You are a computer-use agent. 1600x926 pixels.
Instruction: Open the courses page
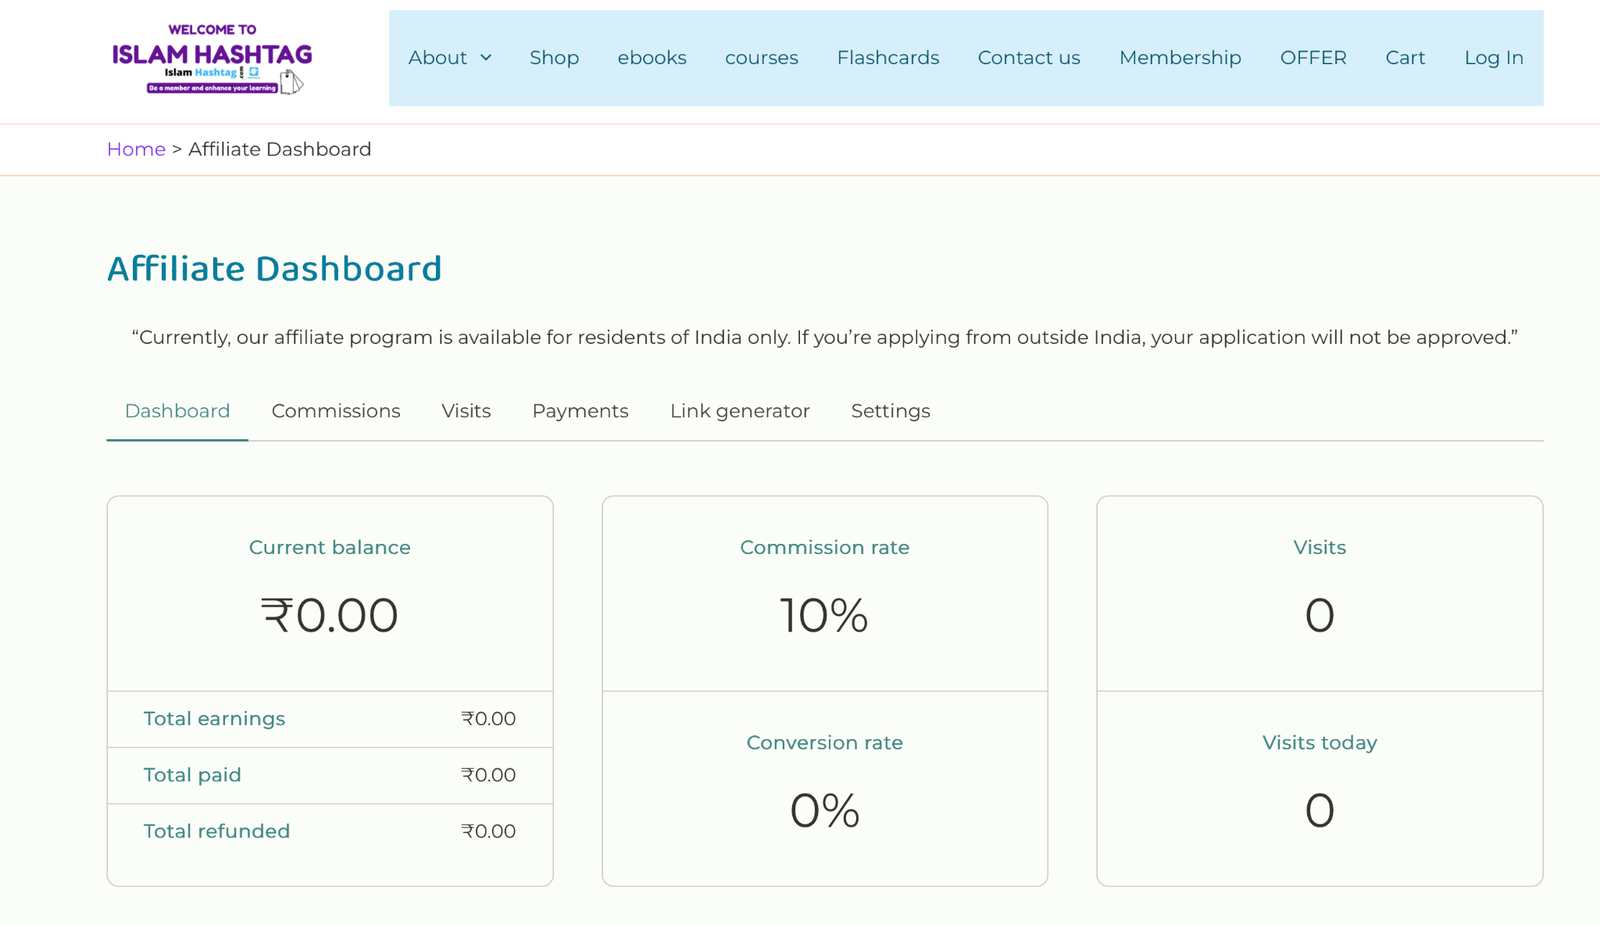(761, 58)
